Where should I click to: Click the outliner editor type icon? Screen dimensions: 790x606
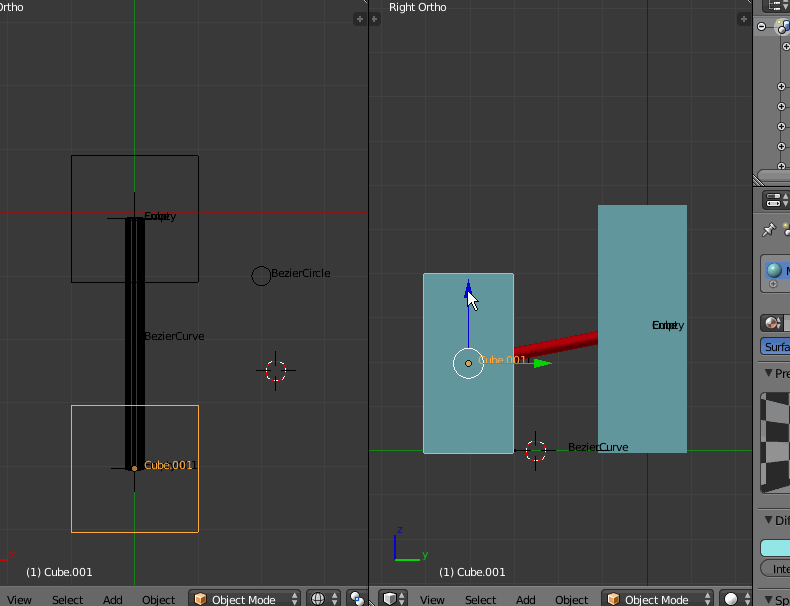pos(776,5)
